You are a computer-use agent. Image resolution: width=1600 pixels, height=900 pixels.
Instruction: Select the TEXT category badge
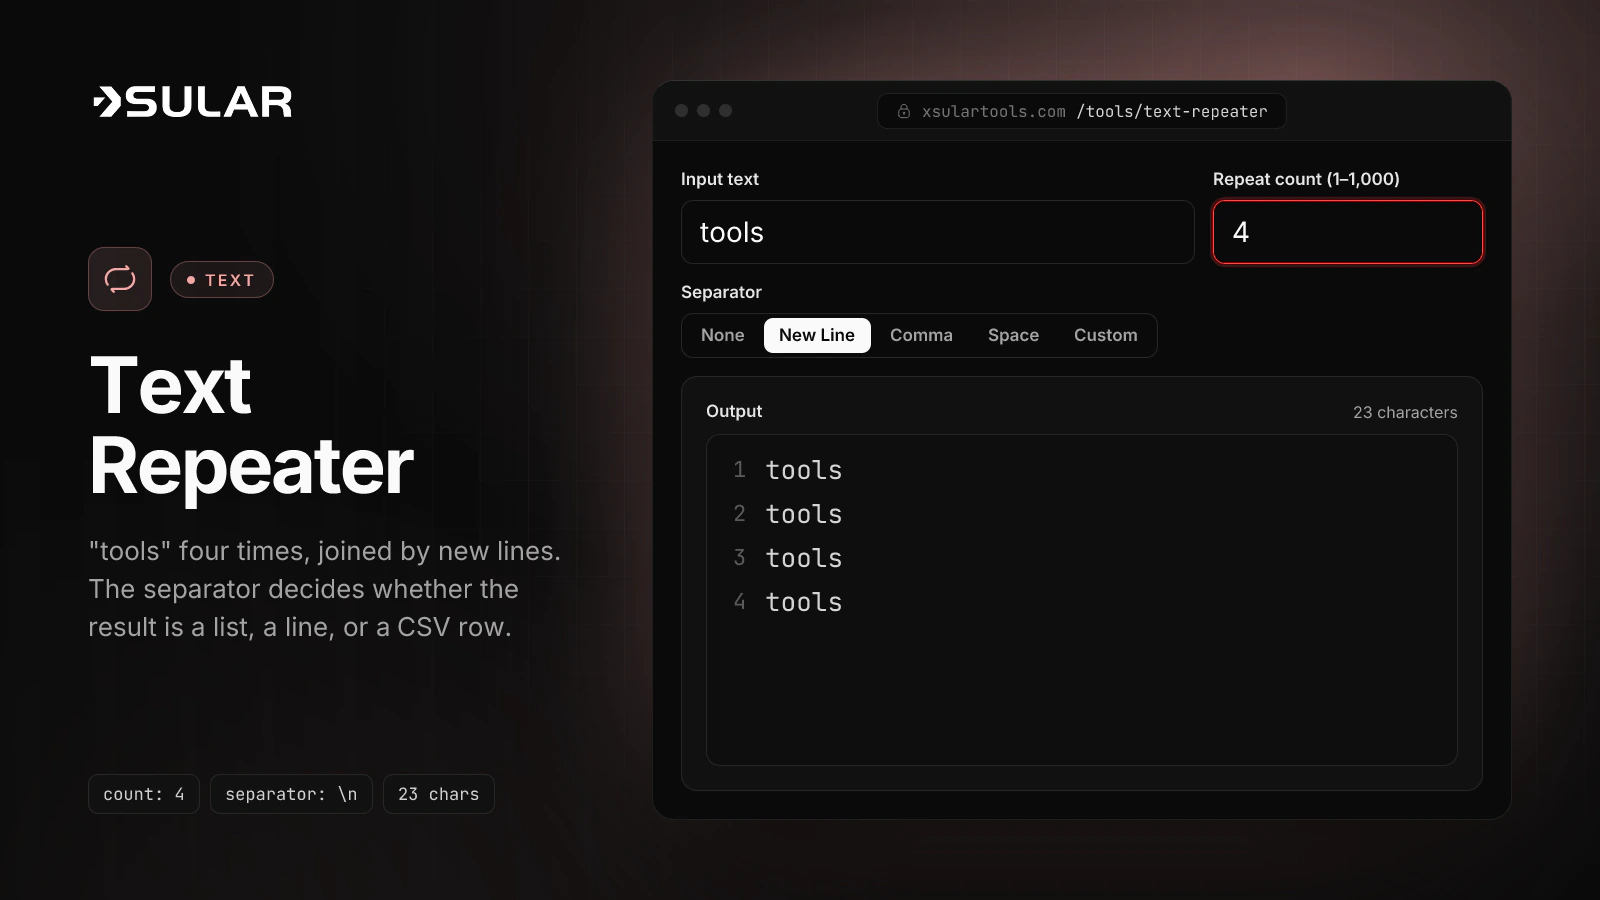(x=221, y=280)
